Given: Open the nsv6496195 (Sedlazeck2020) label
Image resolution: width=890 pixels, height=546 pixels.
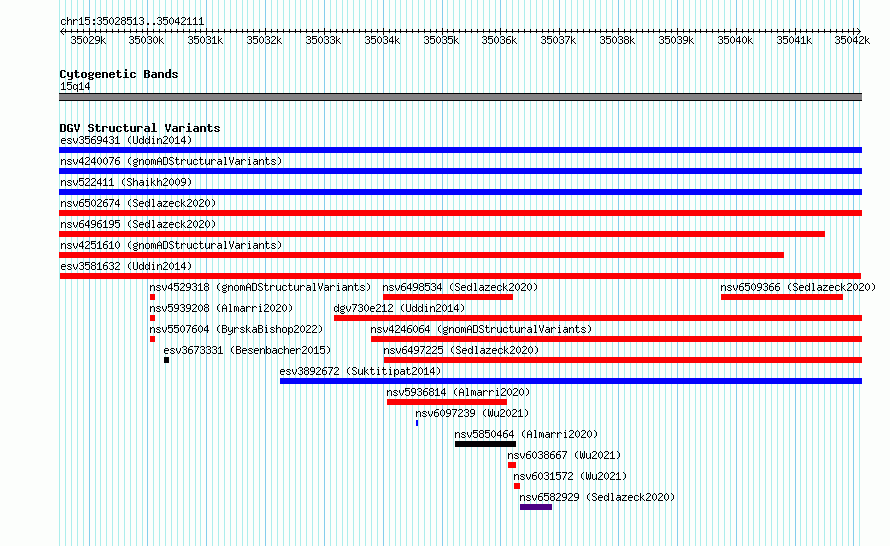Looking at the screenshot, I should [138, 224].
